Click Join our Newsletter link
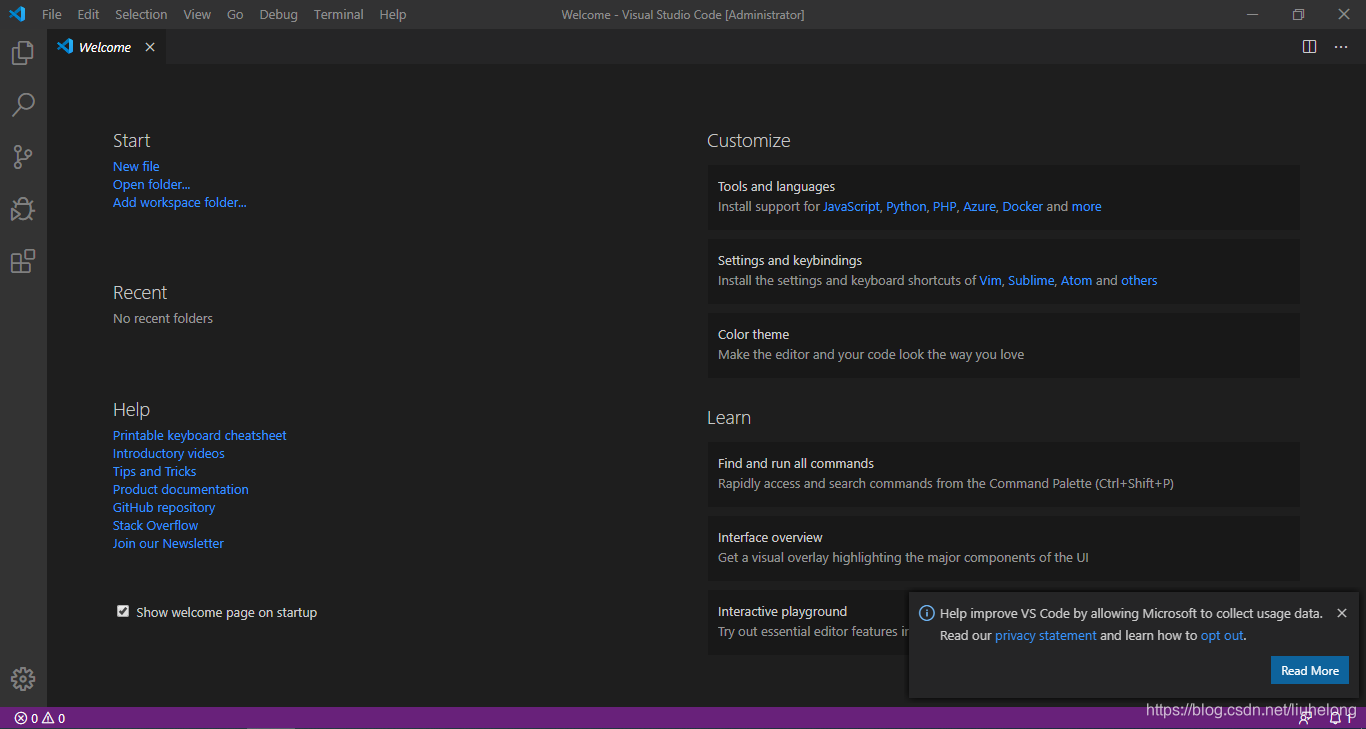The width and height of the screenshot is (1366, 729). tap(168, 543)
